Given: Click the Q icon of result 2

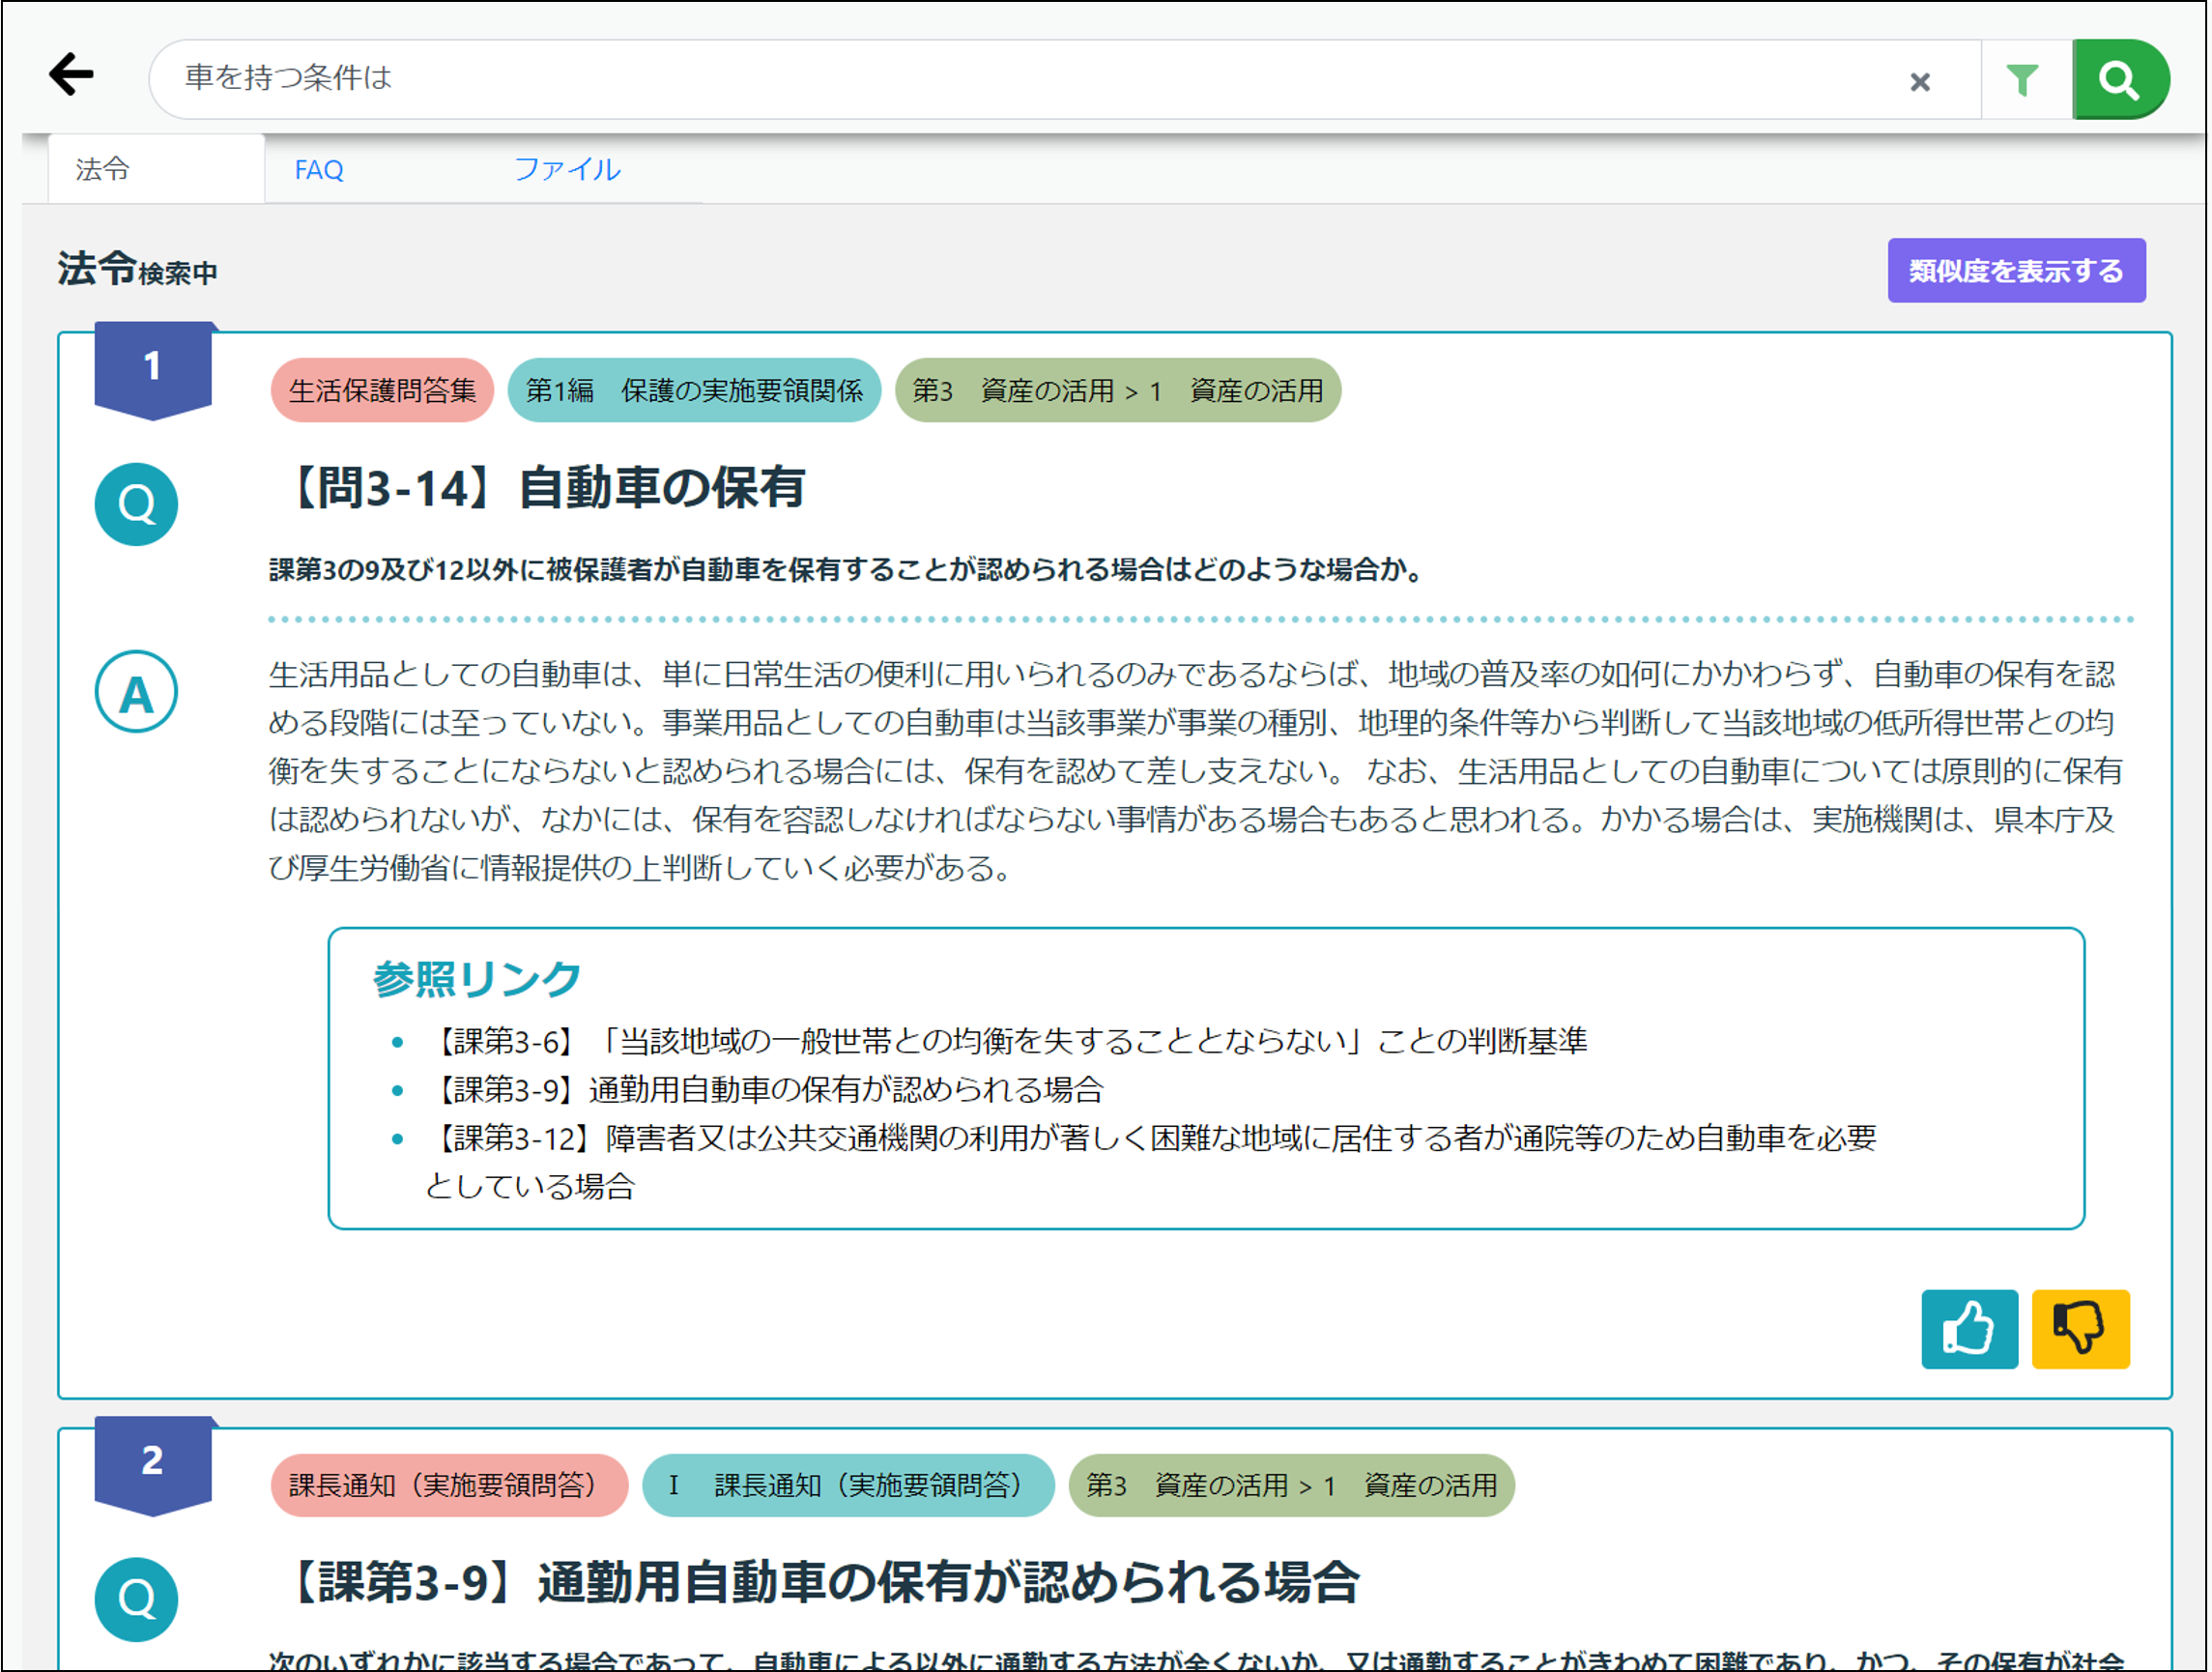Looking at the screenshot, I should pos(136,1598).
